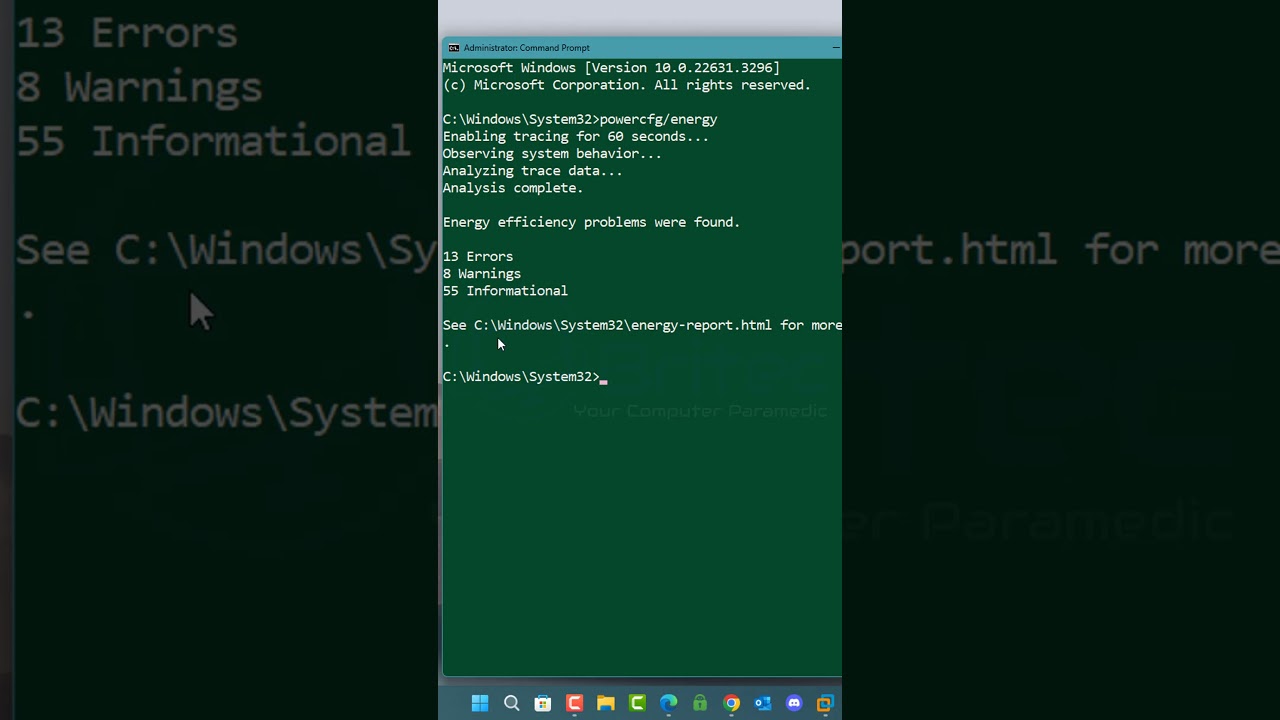Click 'Analyzing trace data...' line
This screenshot has height=720, width=1280.
tap(533, 171)
